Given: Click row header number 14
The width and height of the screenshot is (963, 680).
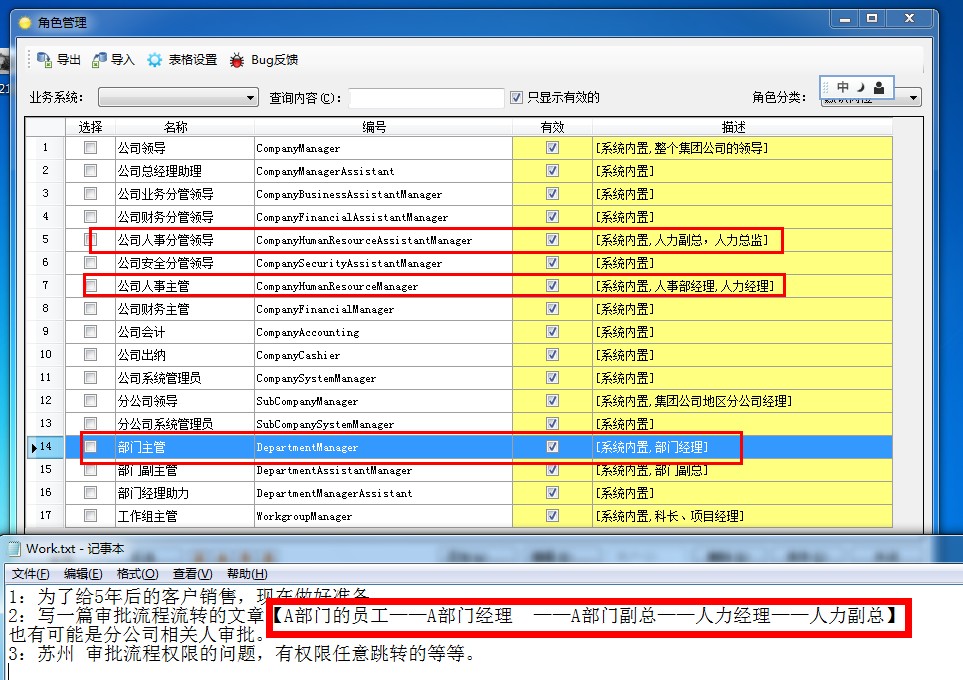Looking at the screenshot, I should tap(45, 447).
